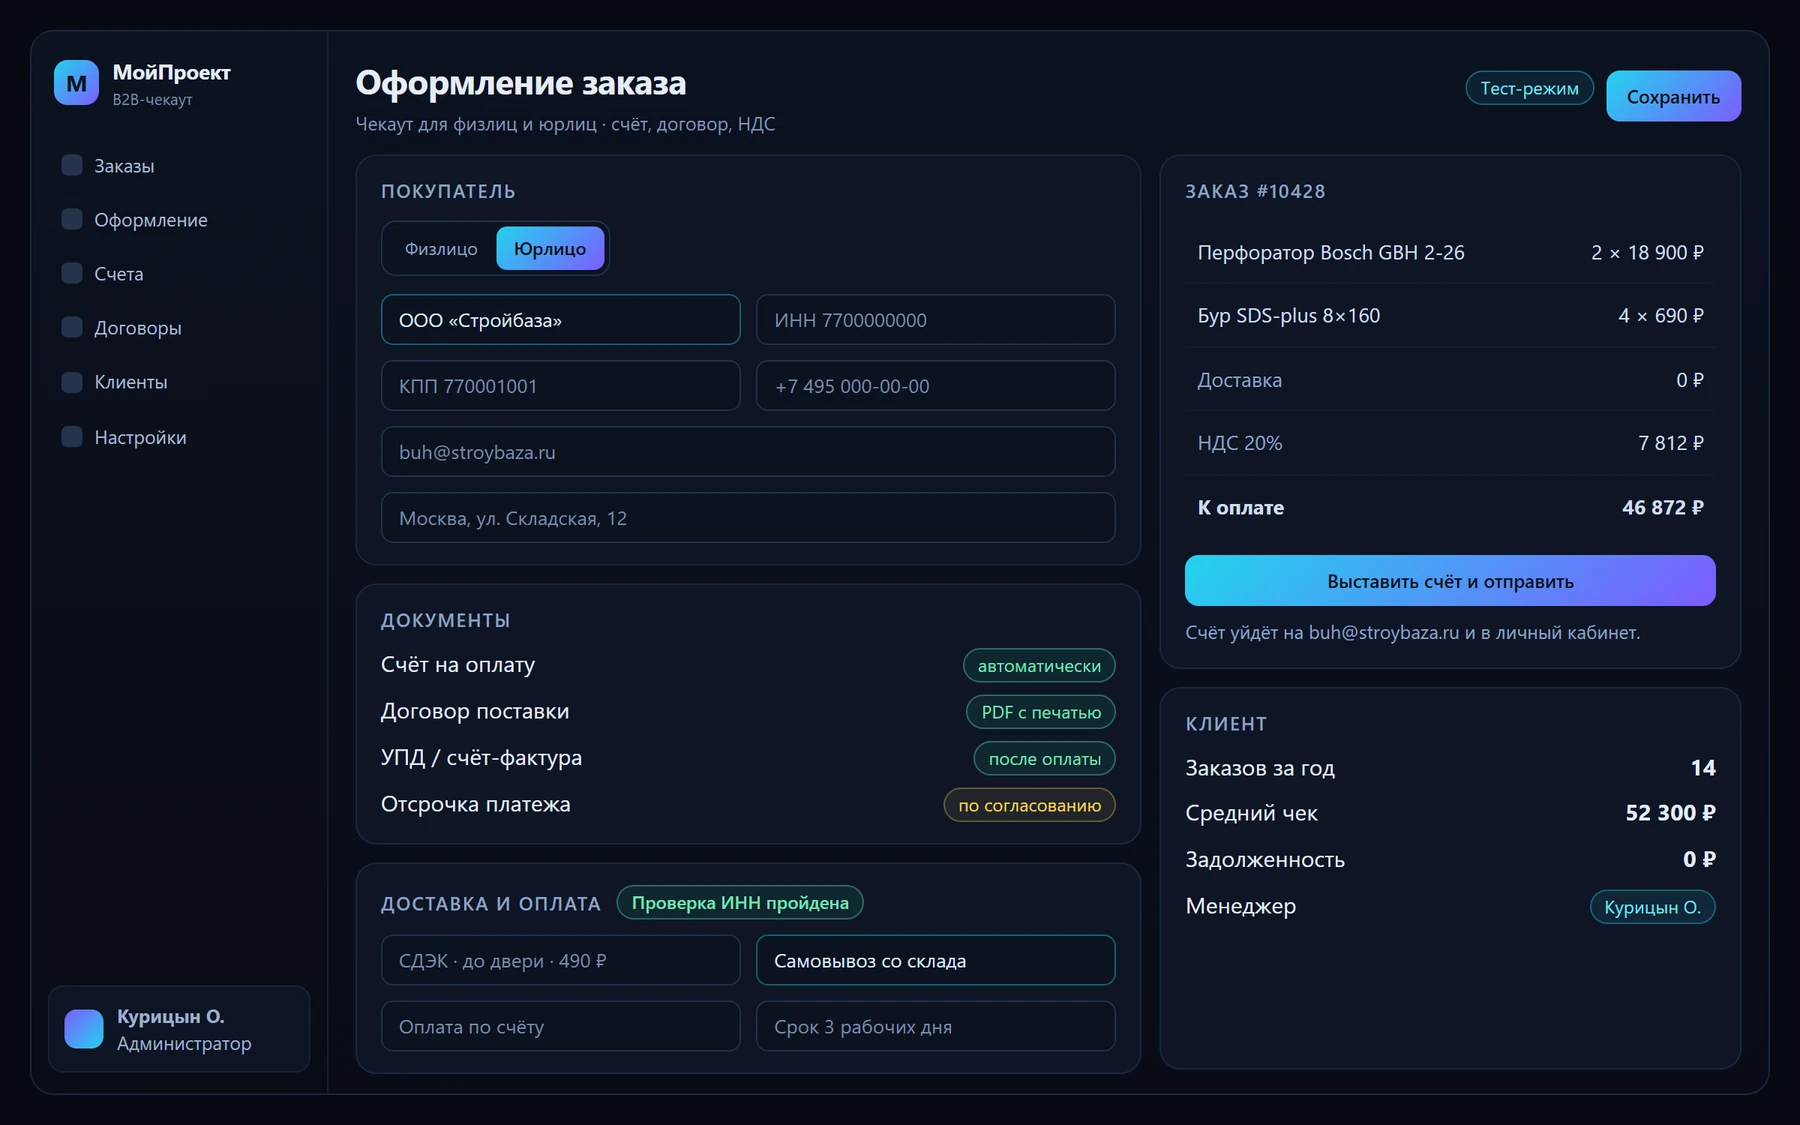Click the по согласованию badge

click(1029, 805)
